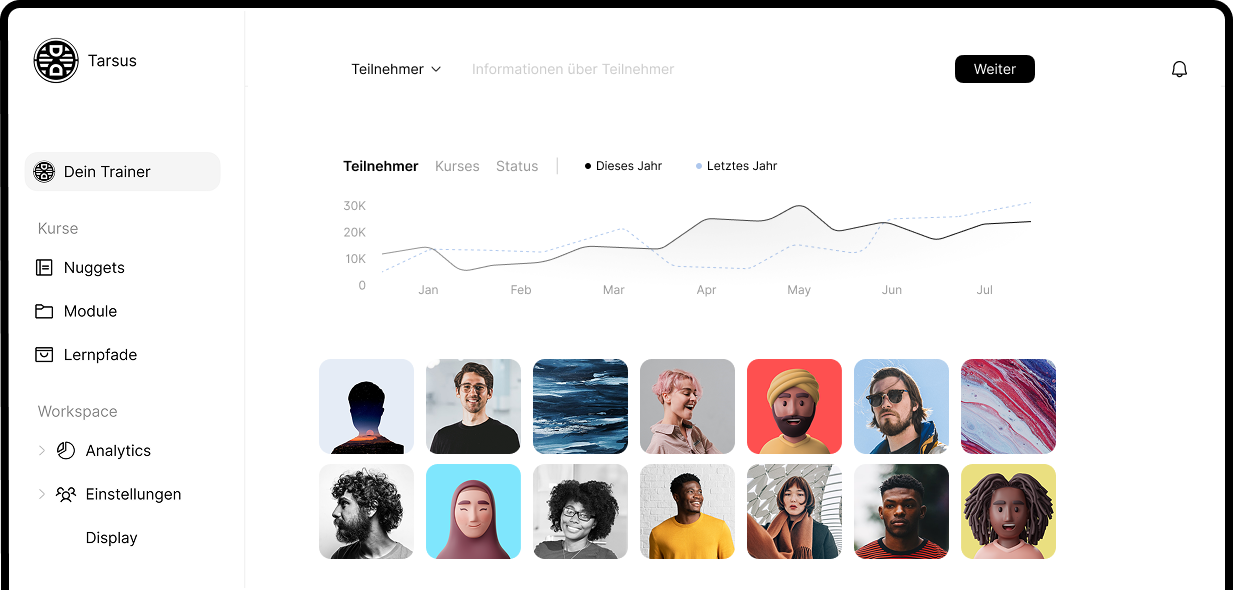Click the Tarsus logo icon

pos(56,61)
